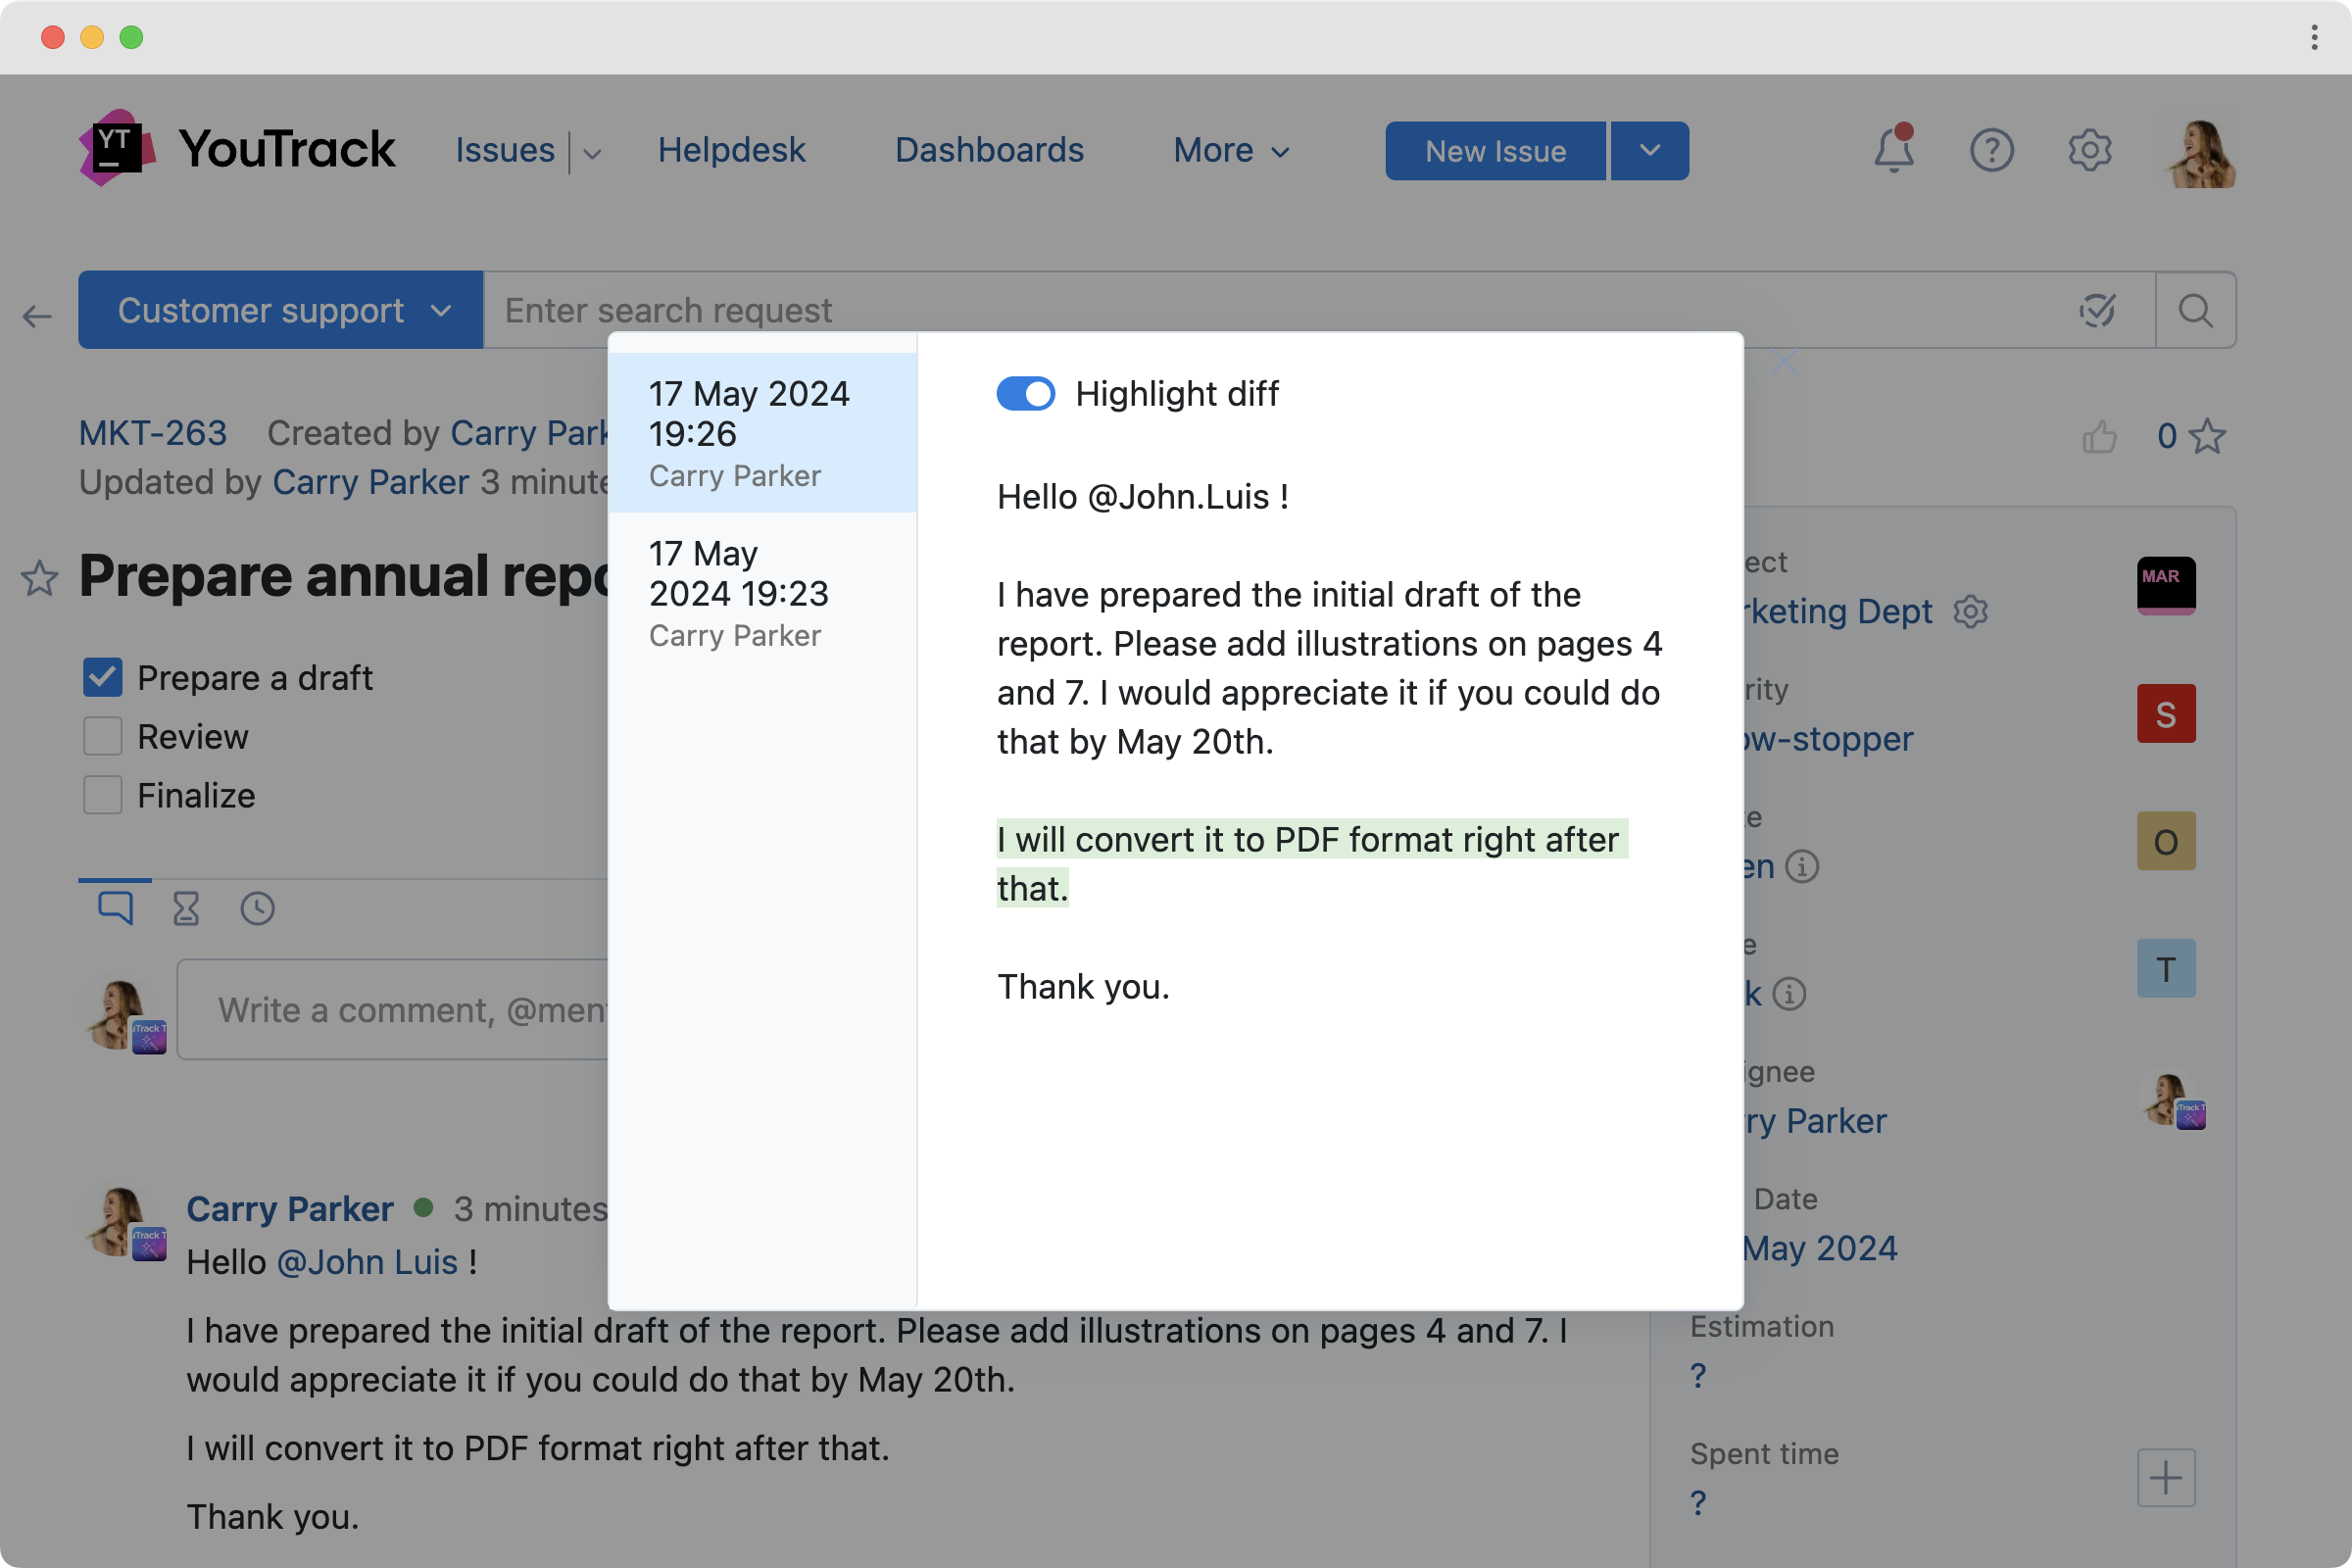The image size is (2352, 1568).
Task: Click the hourglass spent time tab icon
Action: (x=186, y=908)
